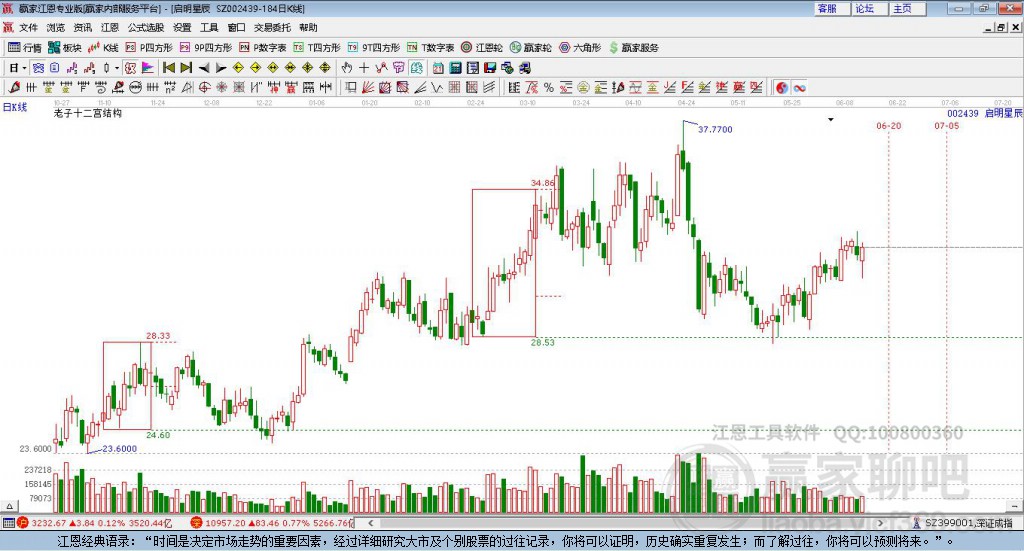Open the 资讯 menu
The height and width of the screenshot is (551, 1024).
click(82, 27)
